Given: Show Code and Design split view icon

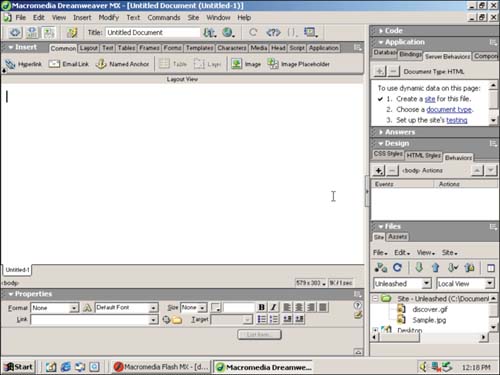Looking at the screenshot, I should click(32, 32).
